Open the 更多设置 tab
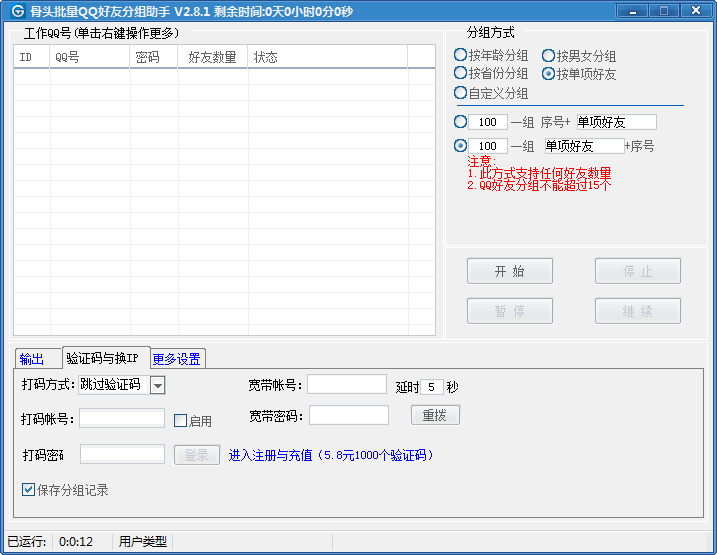Image resolution: width=717 pixels, height=555 pixels. tap(177, 359)
